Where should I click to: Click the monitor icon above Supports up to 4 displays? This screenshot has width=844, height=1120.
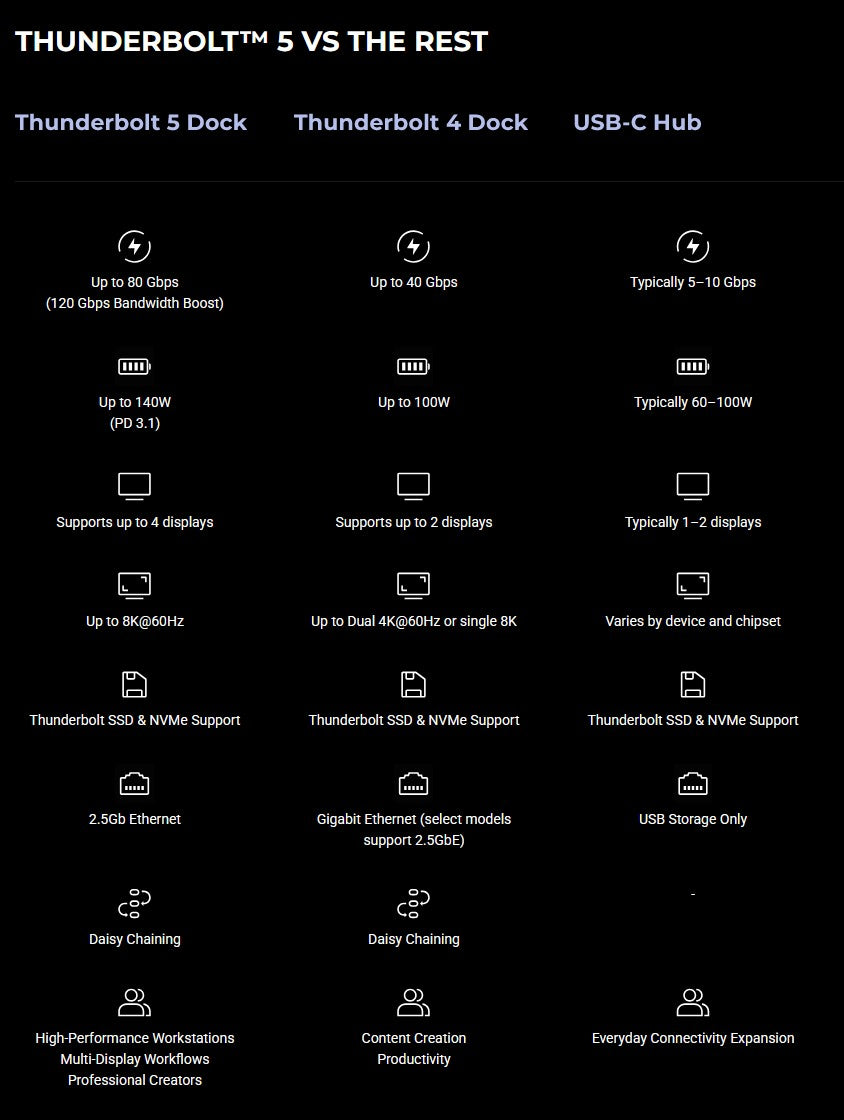pos(134,486)
